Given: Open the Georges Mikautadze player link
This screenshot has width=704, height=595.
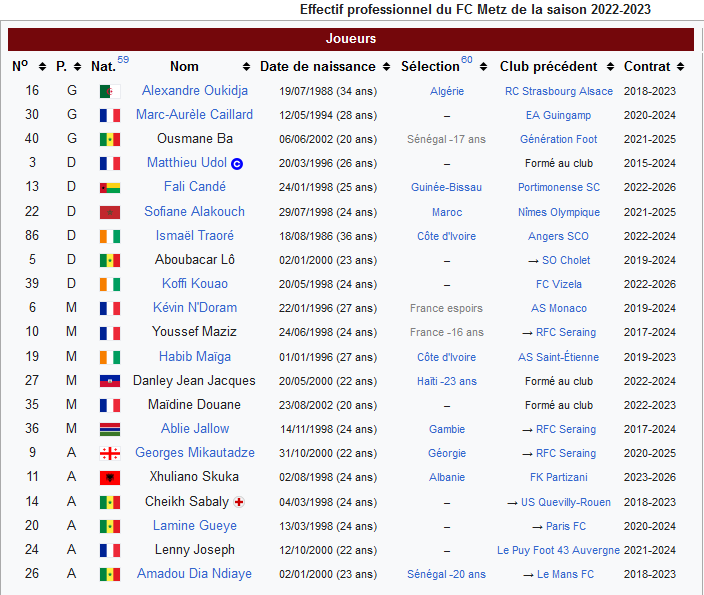Looking at the screenshot, I should 195,453.
